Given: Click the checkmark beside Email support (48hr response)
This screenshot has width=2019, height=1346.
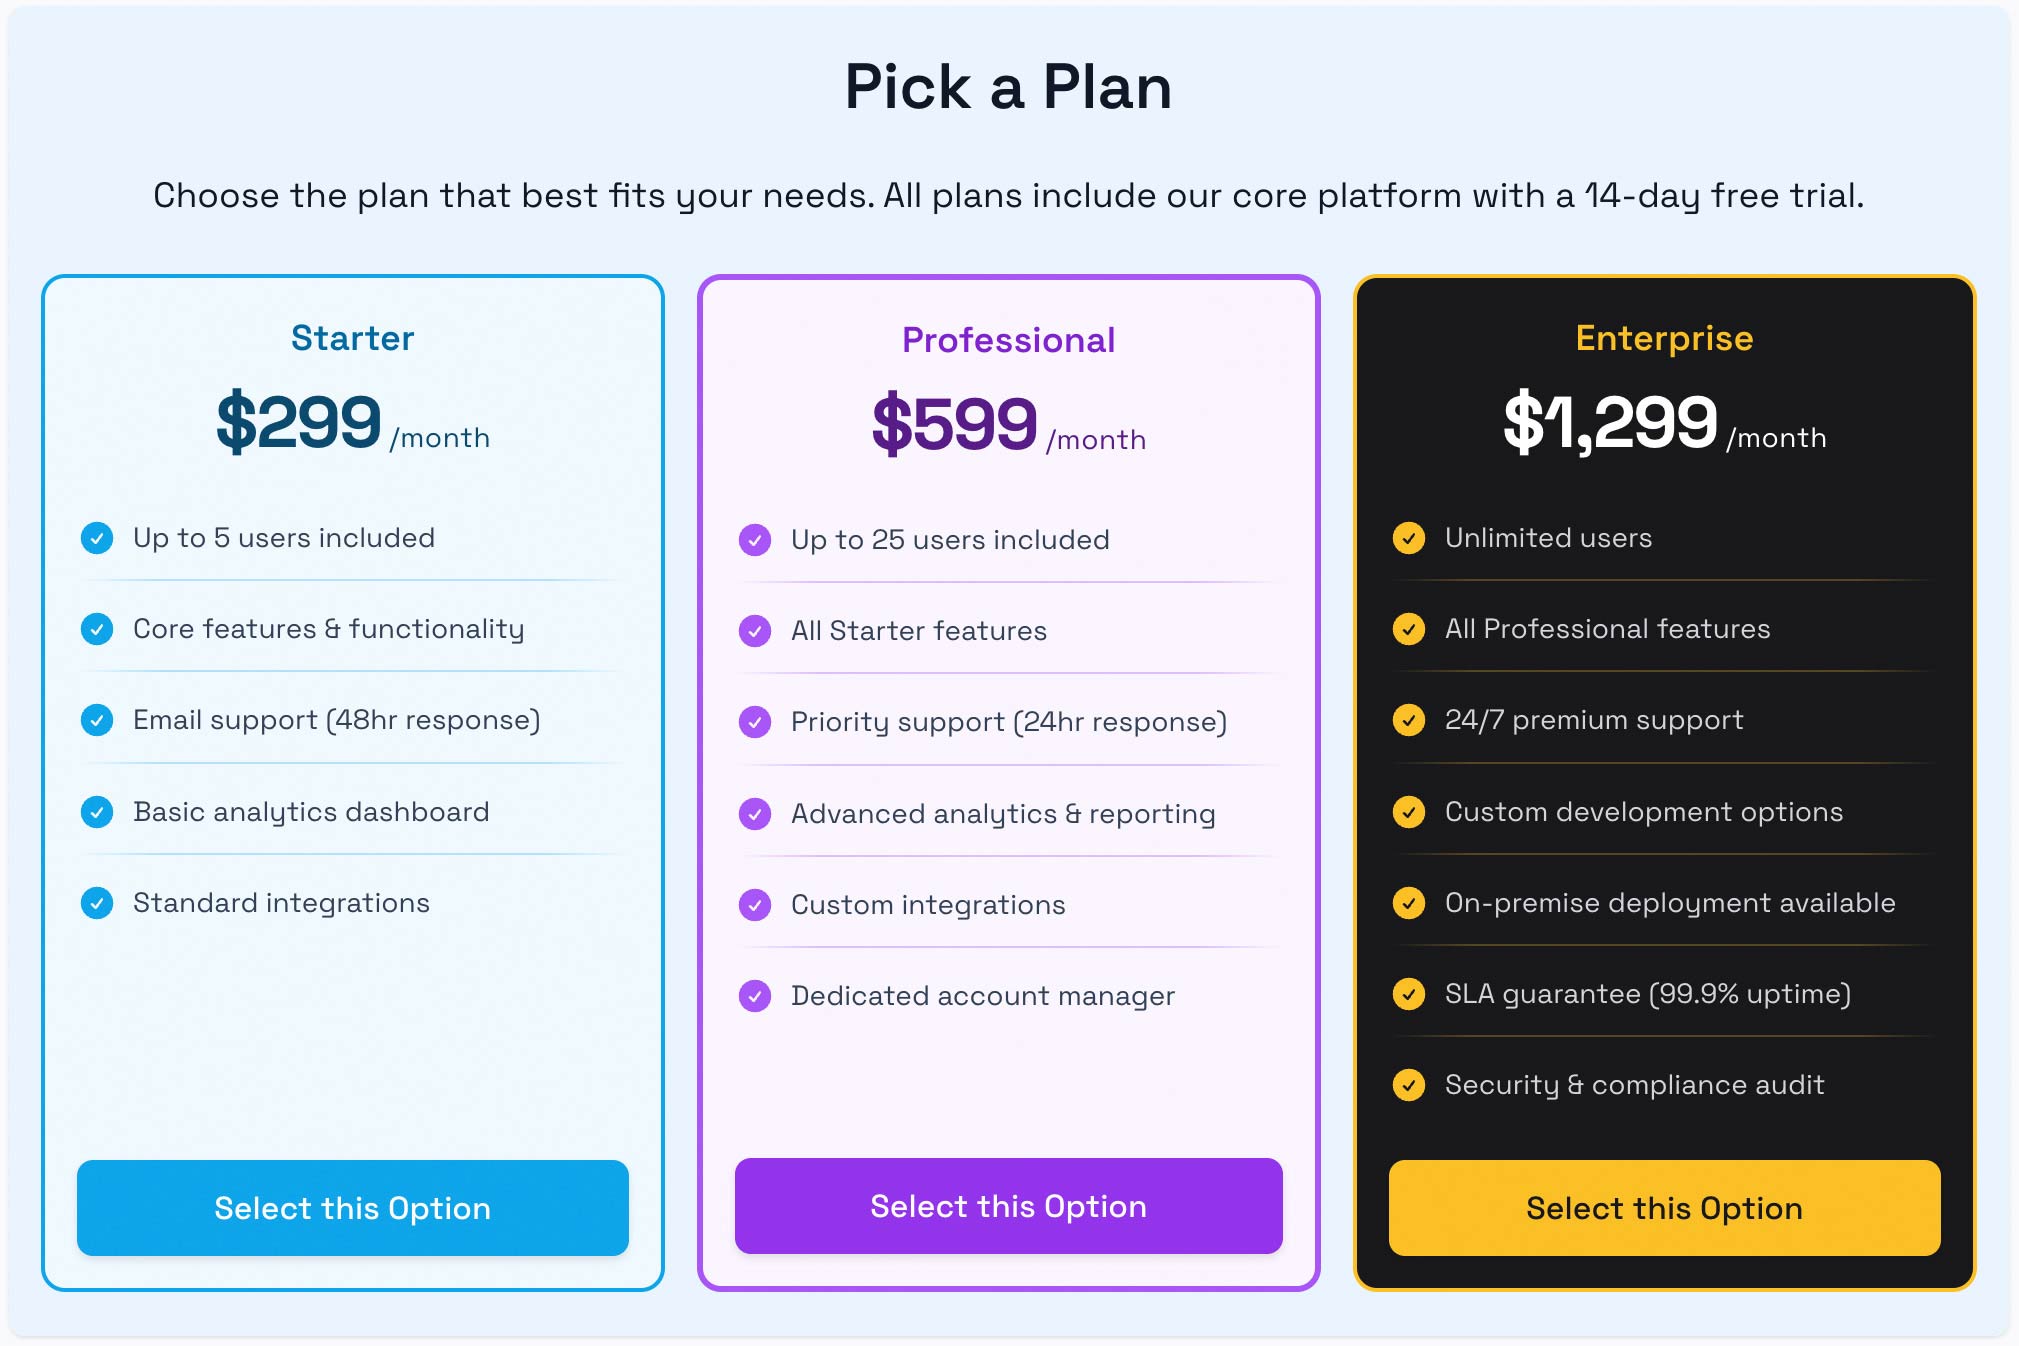Looking at the screenshot, I should [x=97, y=720].
